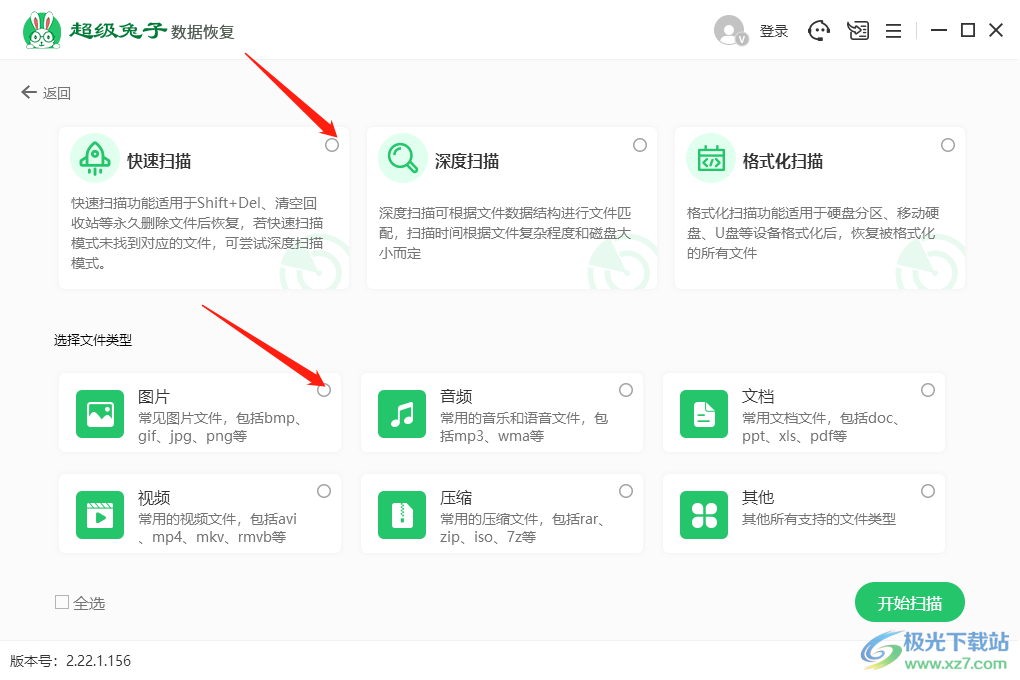Click the 选择文件类型 heading
Screen dimensions: 1020x680
pos(93,340)
